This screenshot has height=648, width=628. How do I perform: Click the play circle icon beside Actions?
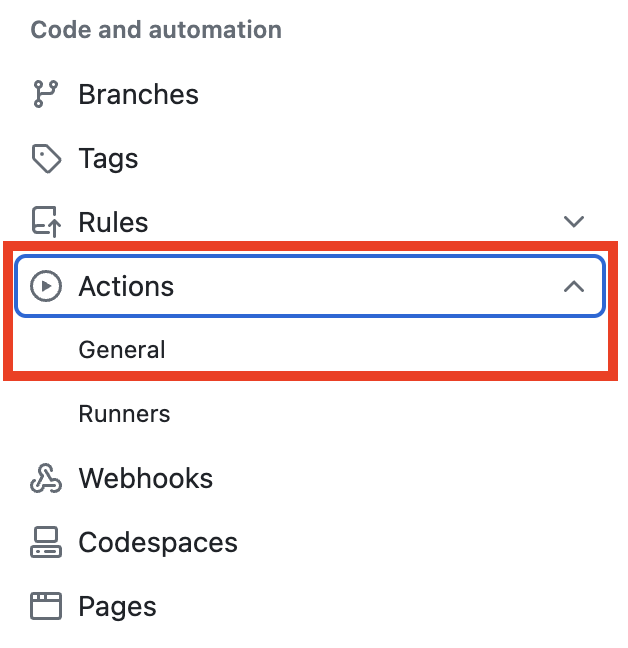(46, 286)
